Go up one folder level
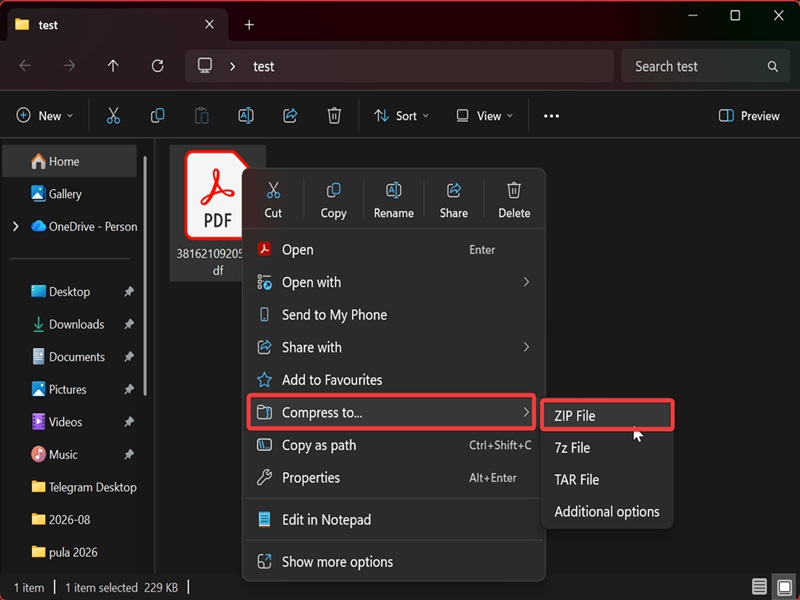Image resolution: width=800 pixels, height=600 pixels. (113, 66)
